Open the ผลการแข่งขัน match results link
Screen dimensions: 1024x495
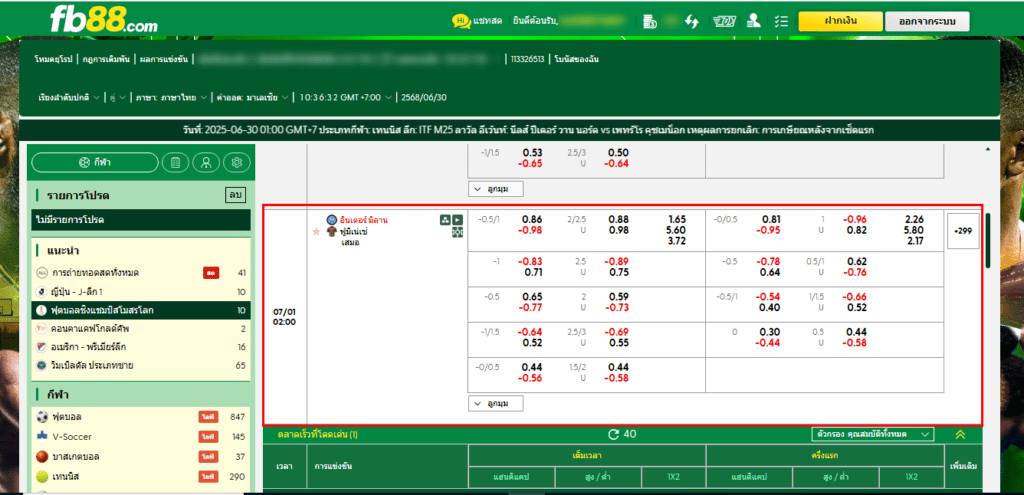tap(163, 59)
